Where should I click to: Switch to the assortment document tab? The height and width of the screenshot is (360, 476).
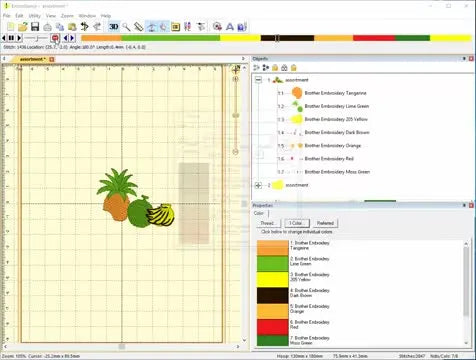pyautogui.click(x=32, y=59)
